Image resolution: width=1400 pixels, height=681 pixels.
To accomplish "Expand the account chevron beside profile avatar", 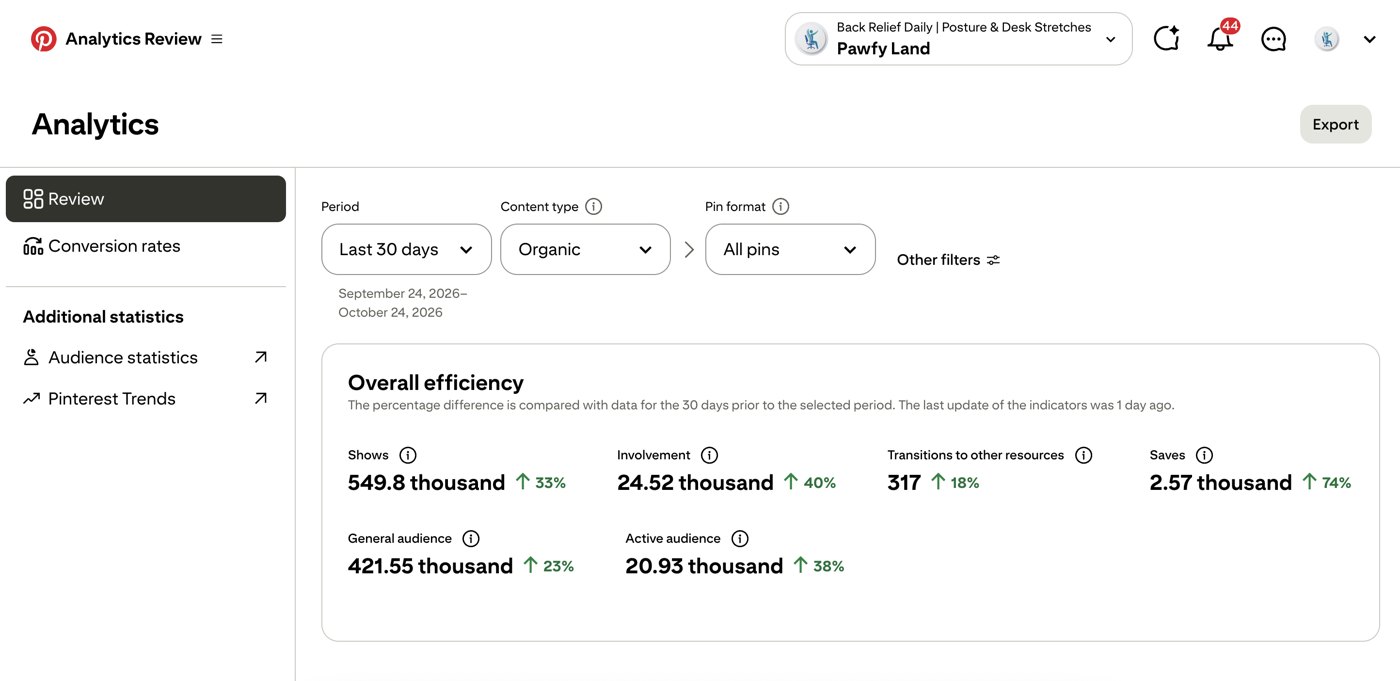I will point(1370,39).
